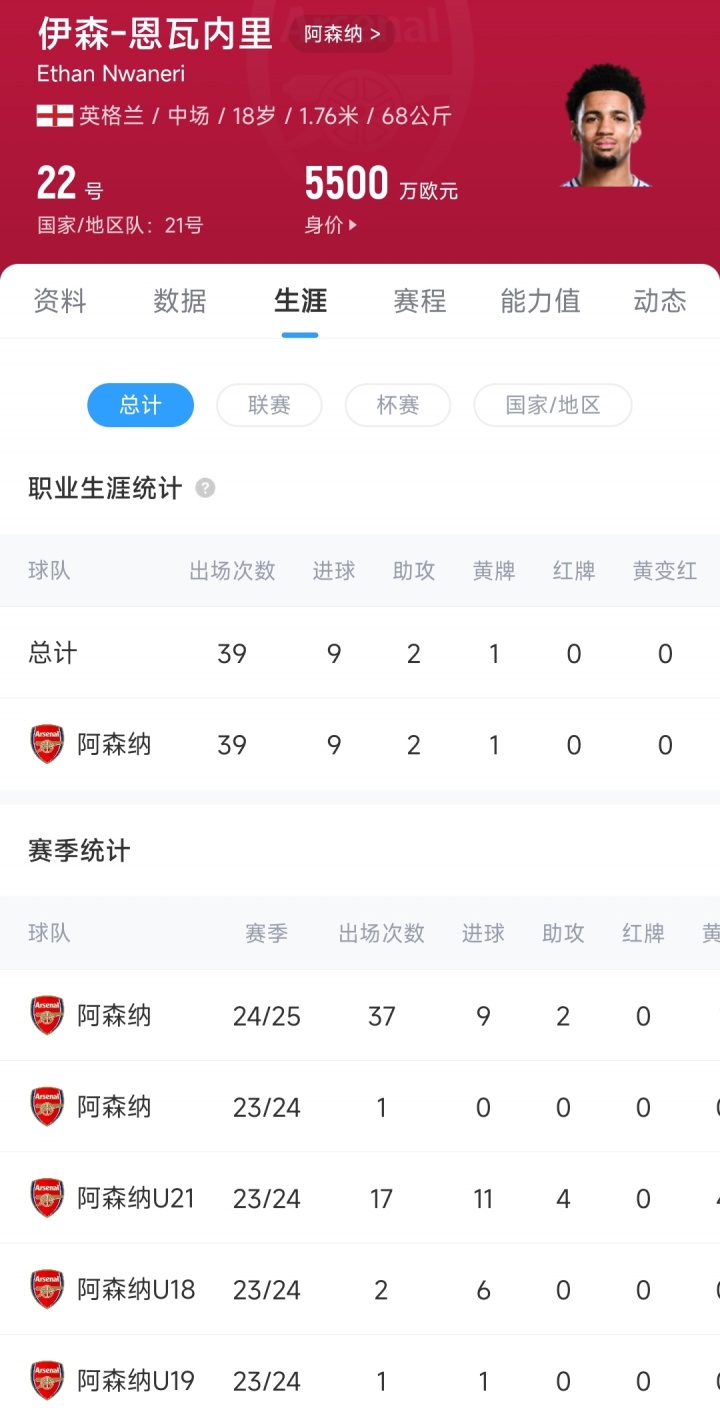Viewport: 720px width, 1408px height.
Task: Open the 能力值 tab
Action: (540, 301)
